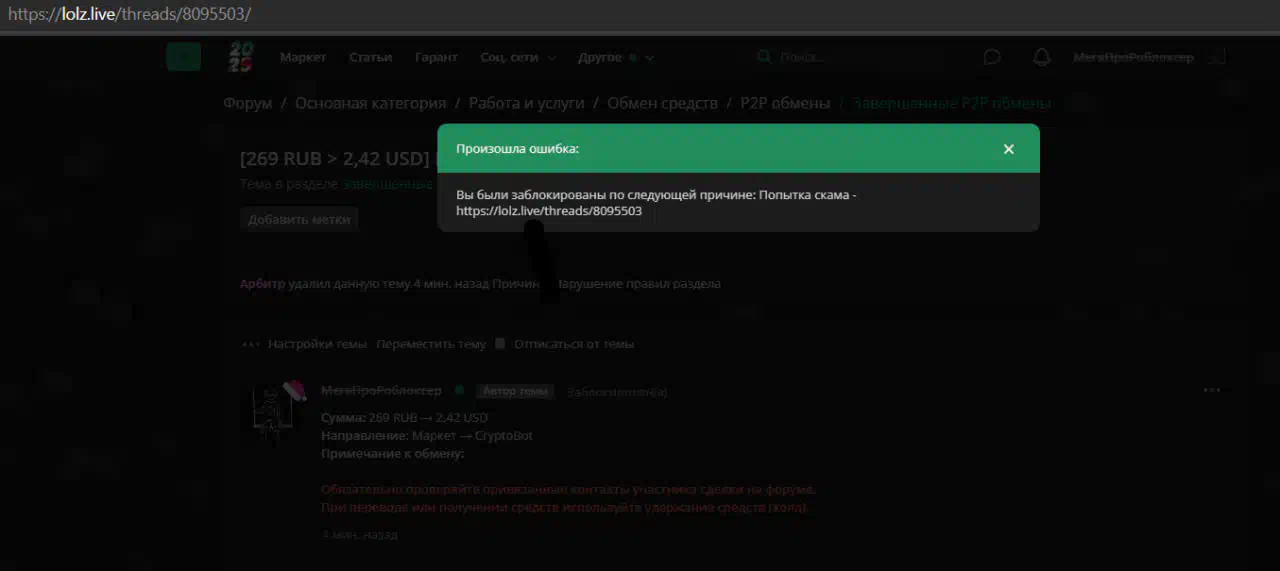Screen dimensions: 1280x571
Task: Close the error dialog with the X
Action: 1008,149
